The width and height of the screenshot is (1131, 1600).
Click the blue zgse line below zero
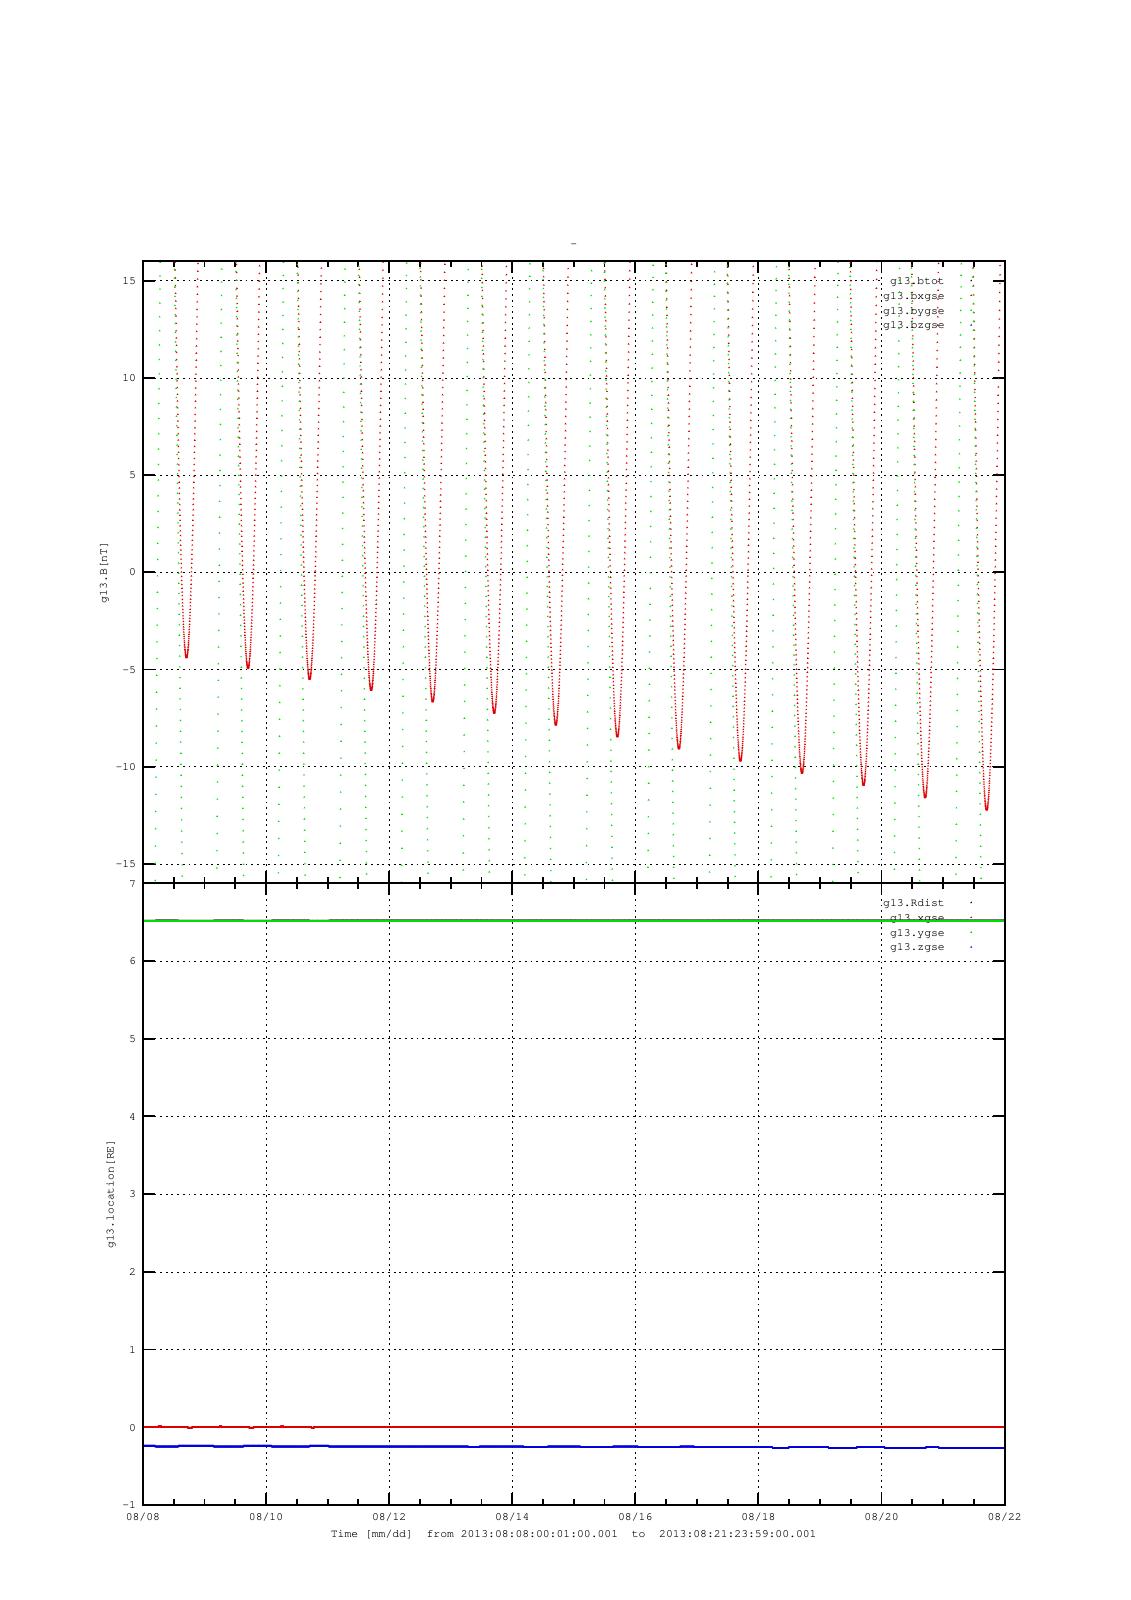(x=573, y=1447)
